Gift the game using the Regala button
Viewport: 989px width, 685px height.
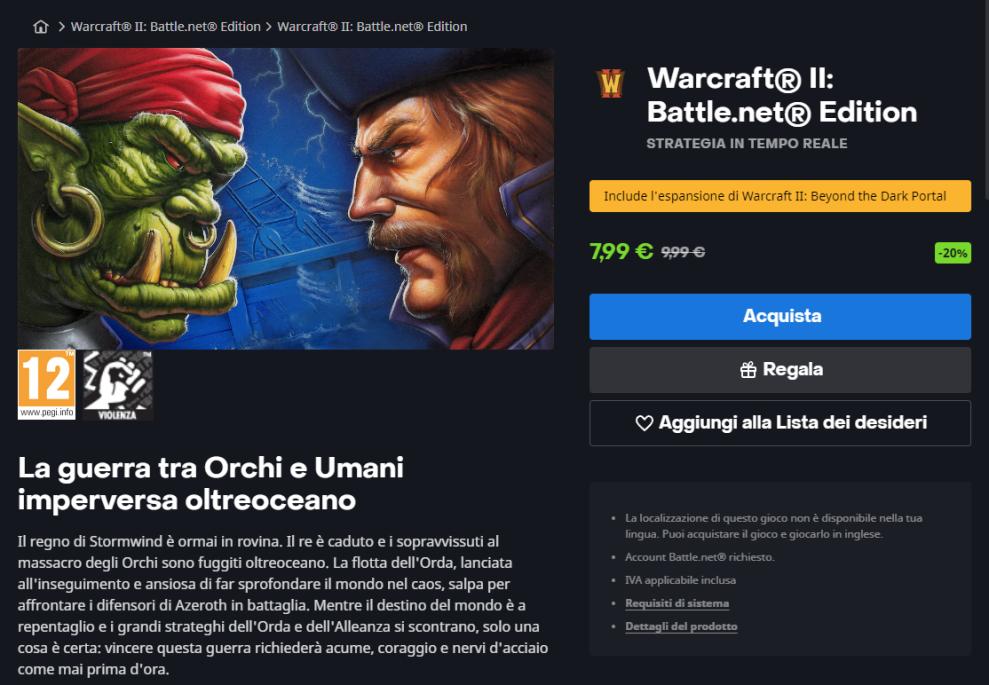(780, 370)
